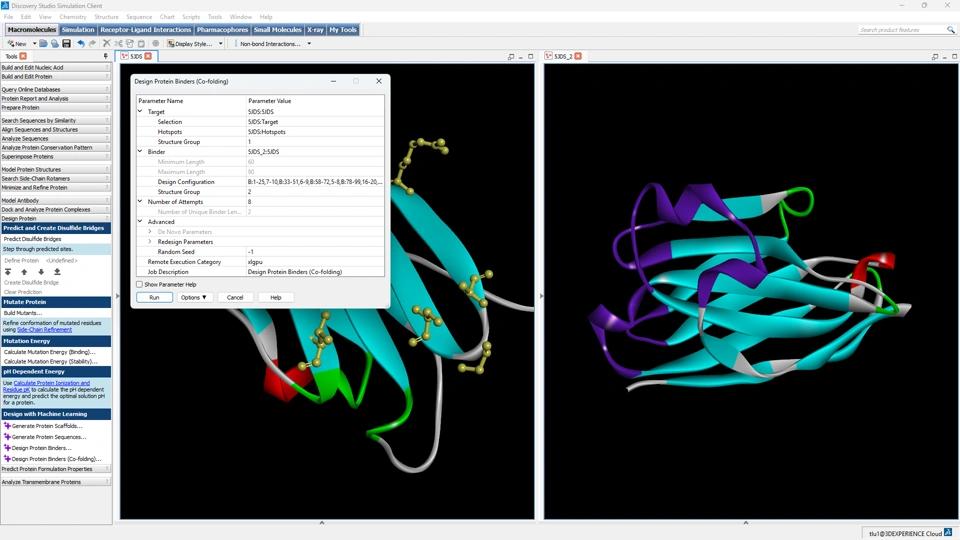Expand Predict Protein Formulation Properties group
The height and width of the screenshot is (540, 960).
point(56,469)
